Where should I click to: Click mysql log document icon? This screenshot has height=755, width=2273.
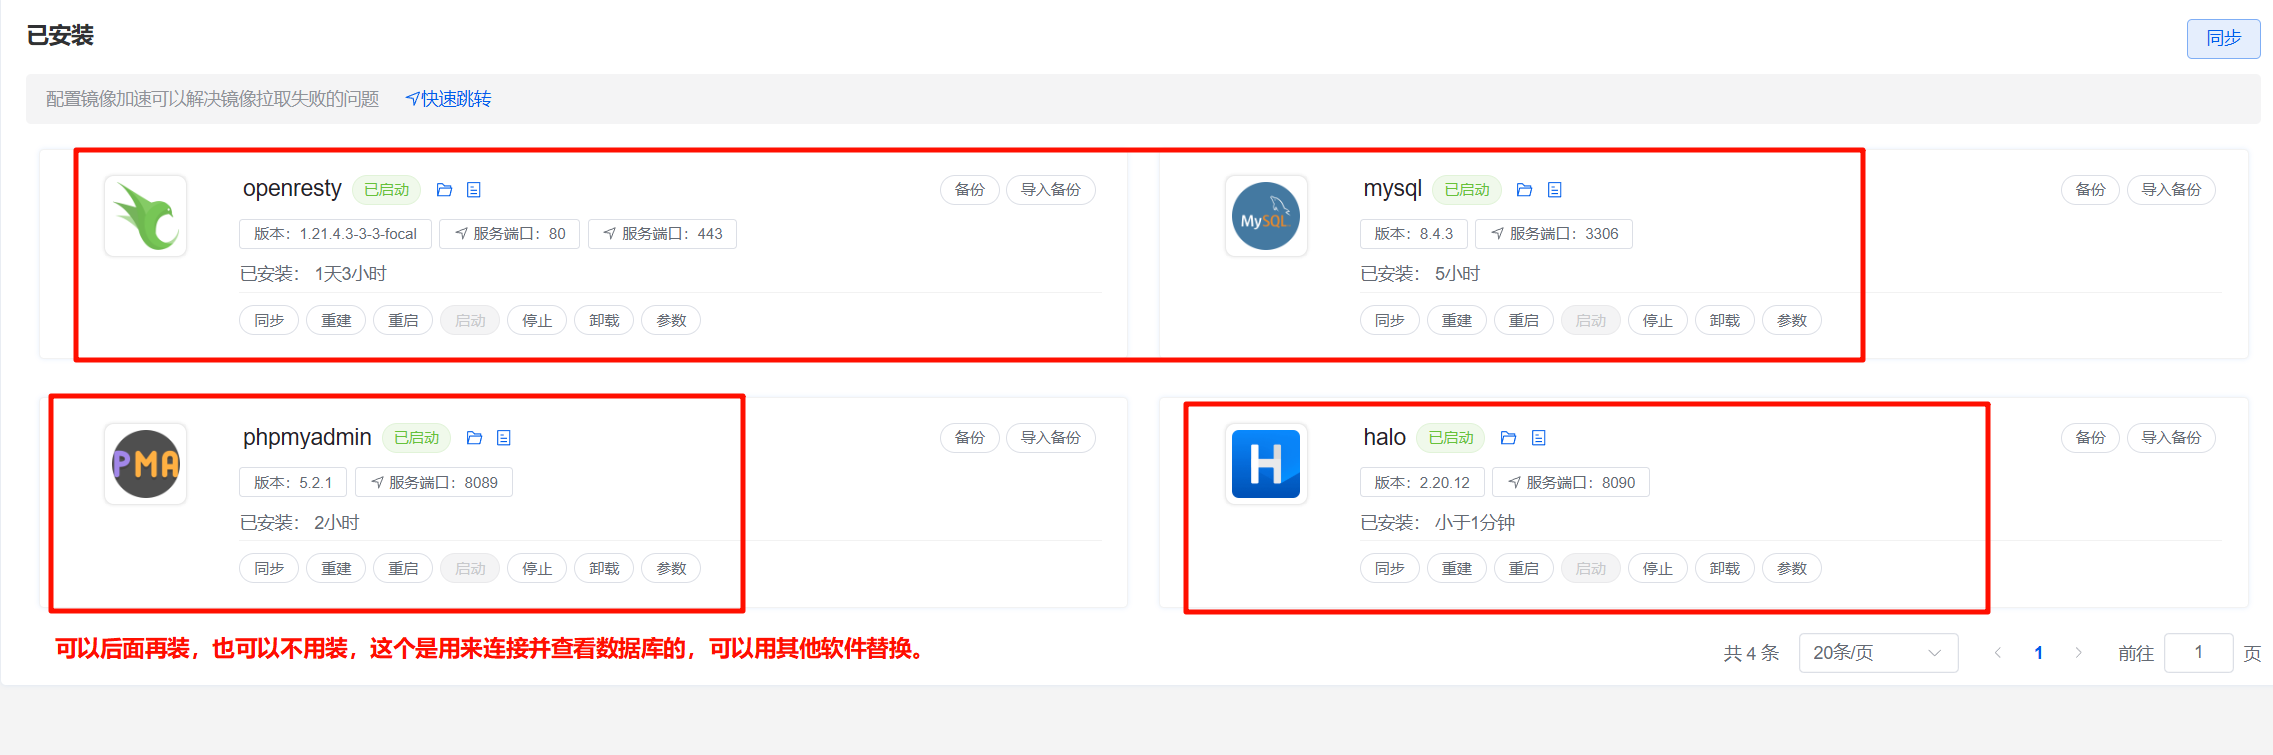pyautogui.click(x=1554, y=190)
